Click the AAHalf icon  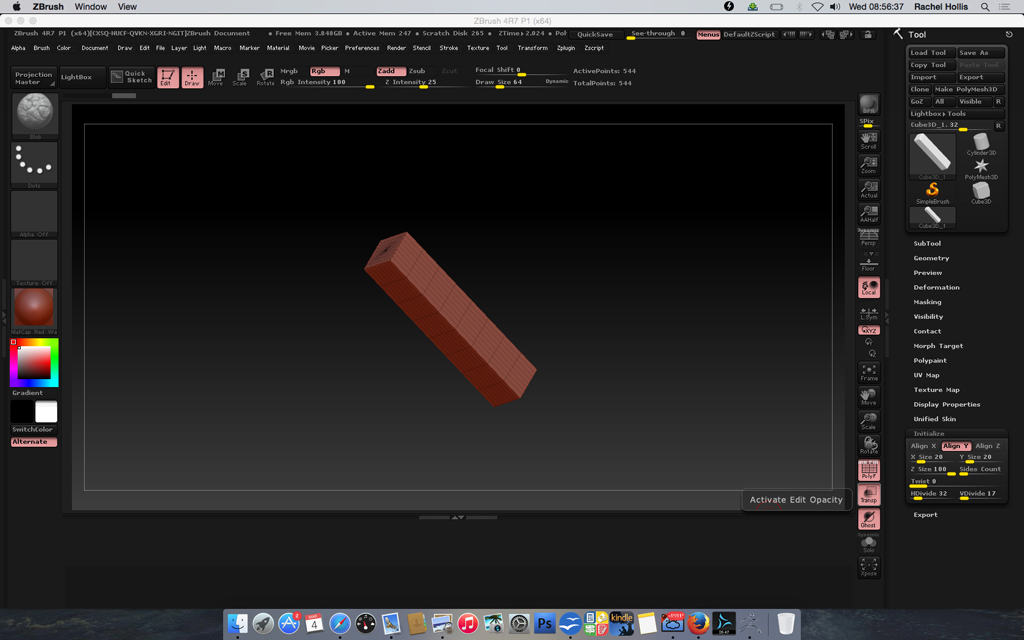tap(869, 213)
